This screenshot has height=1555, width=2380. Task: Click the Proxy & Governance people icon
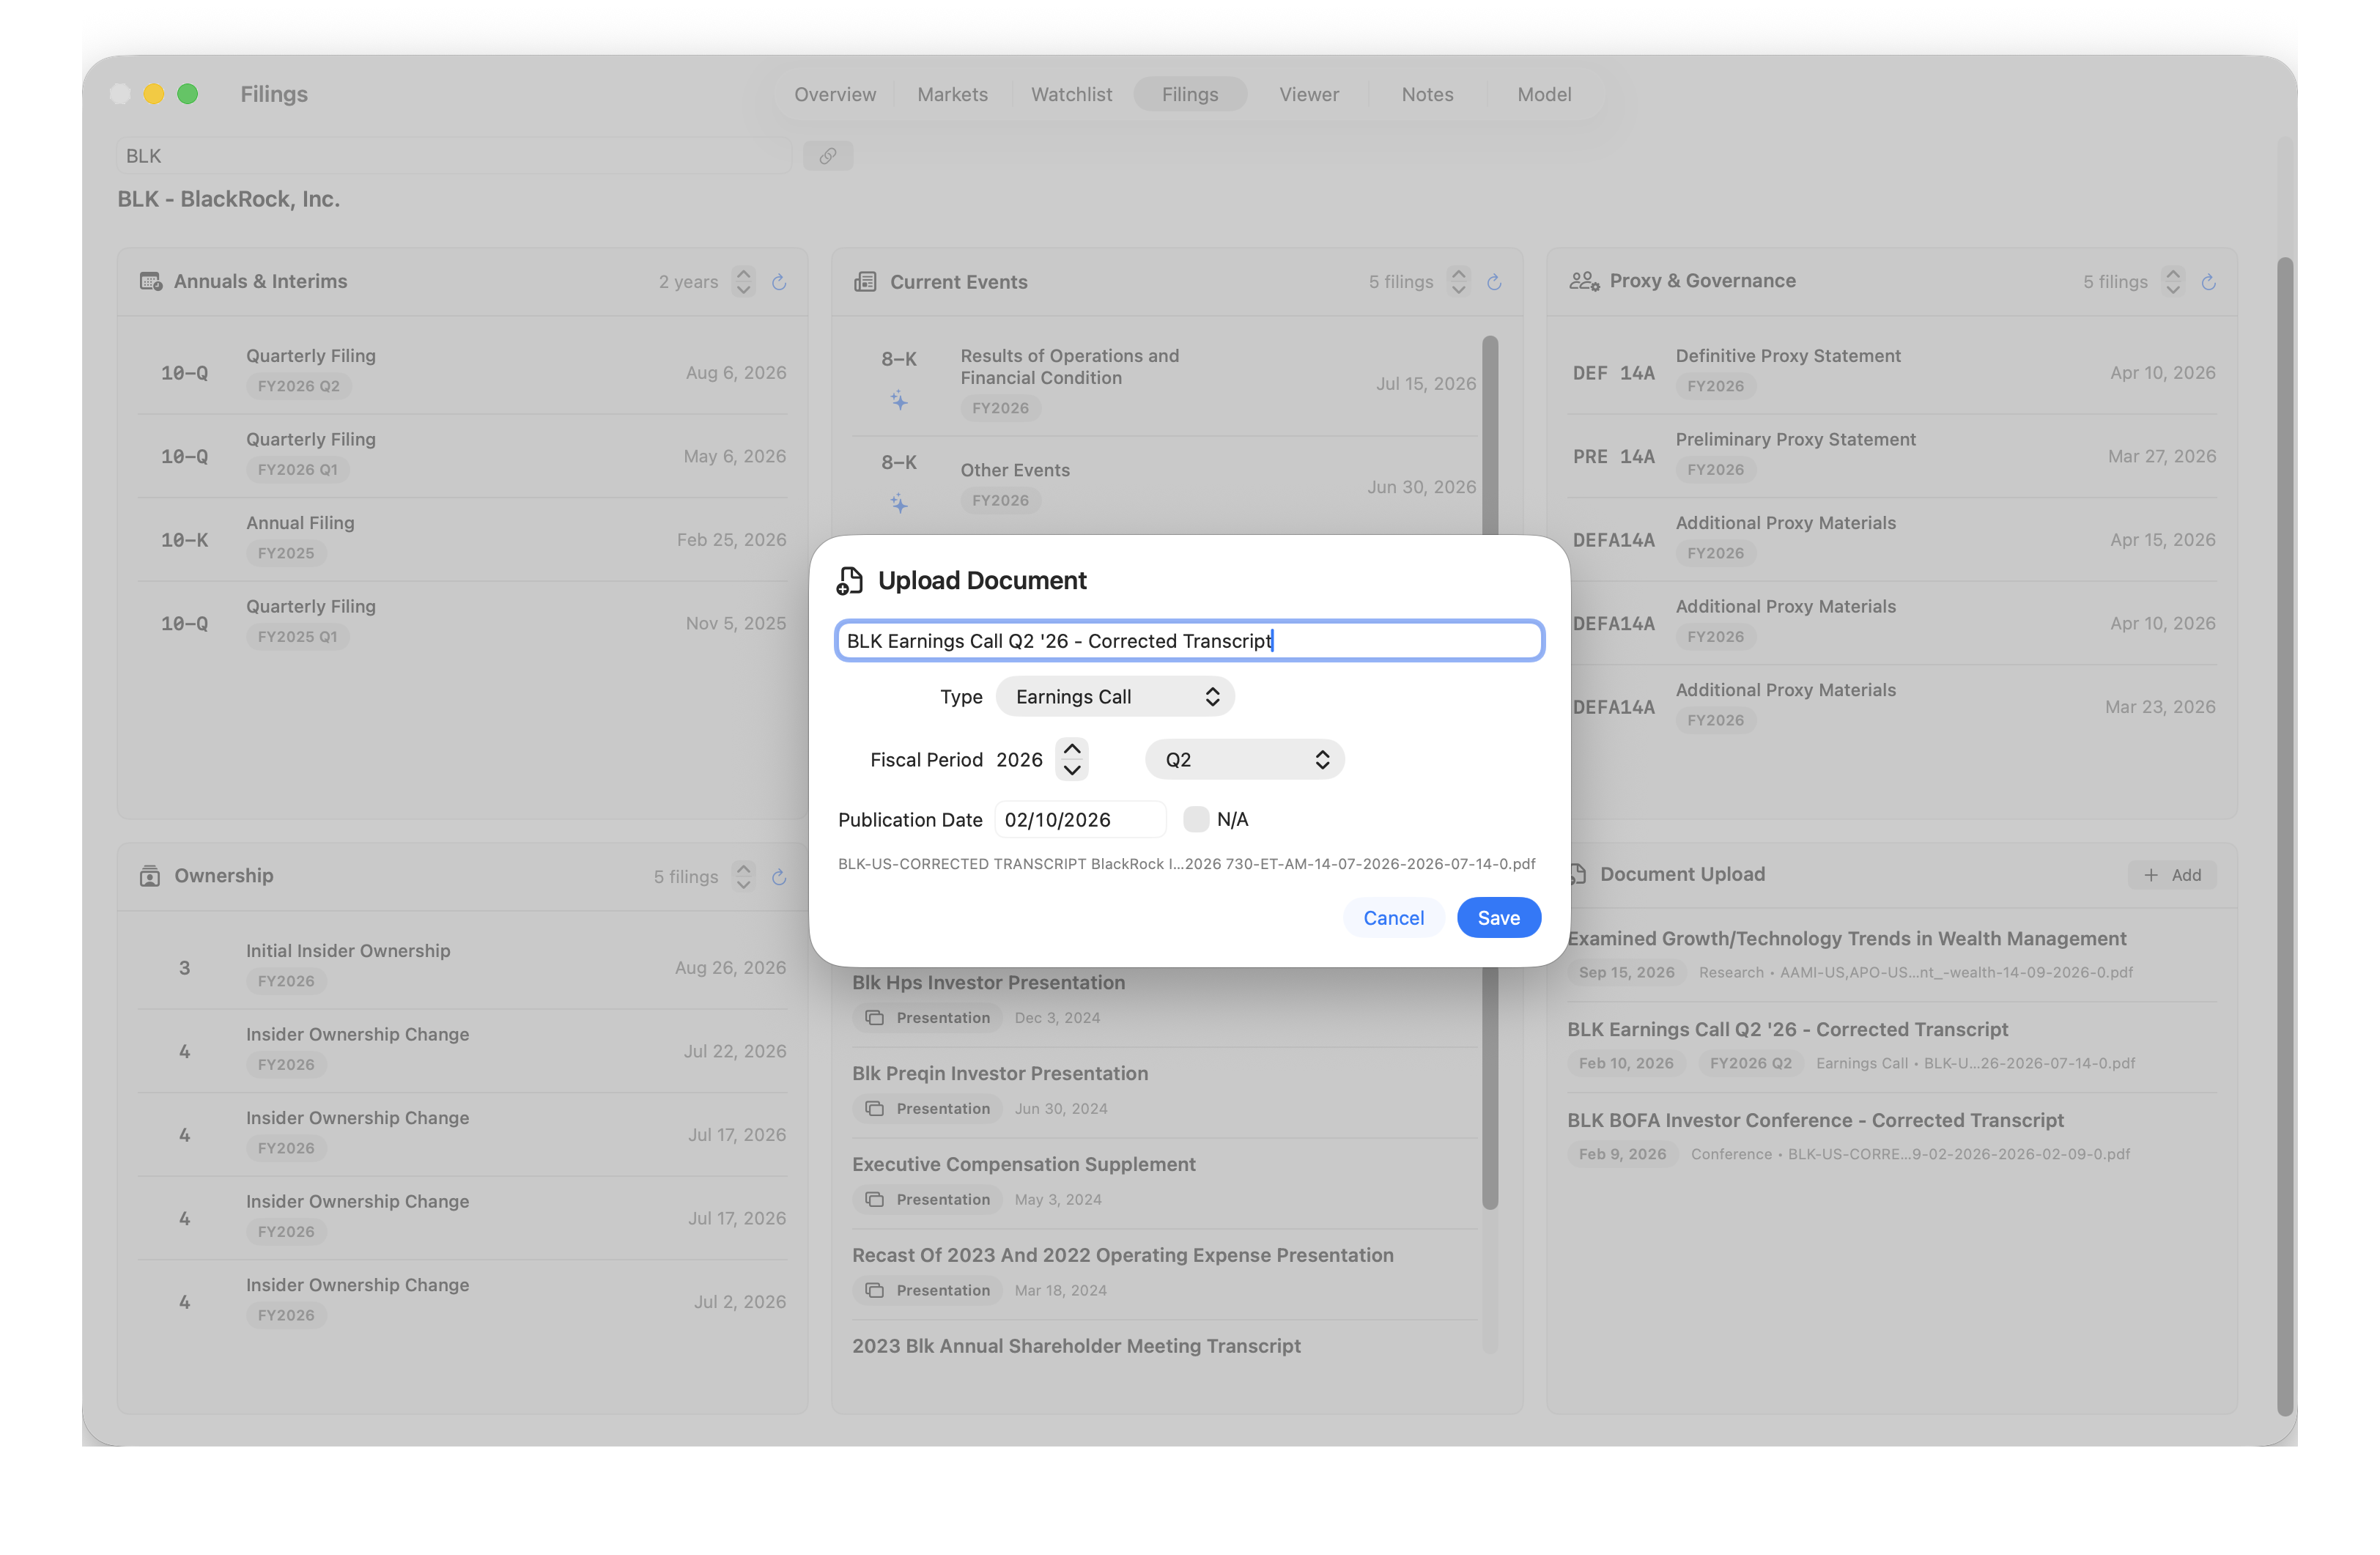coord(1584,281)
